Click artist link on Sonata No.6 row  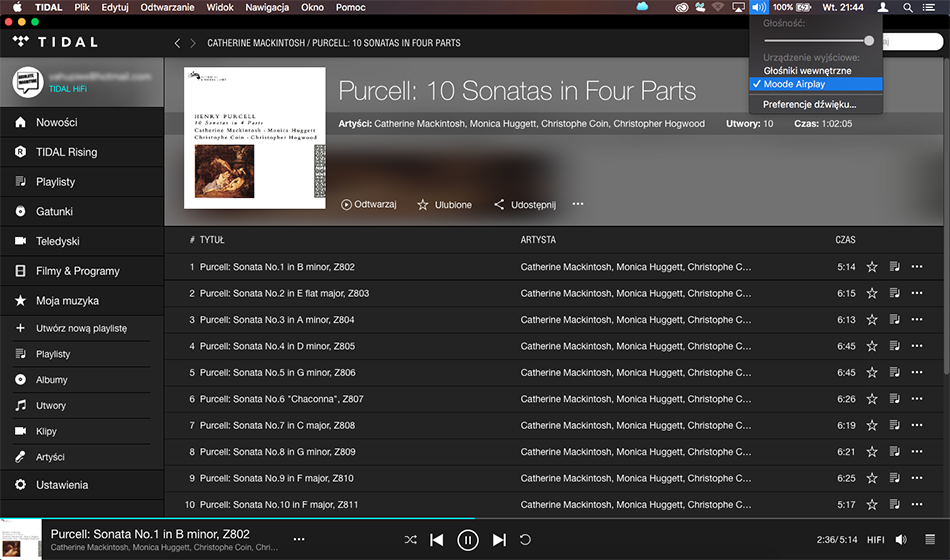pyautogui.click(x=636, y=399)
